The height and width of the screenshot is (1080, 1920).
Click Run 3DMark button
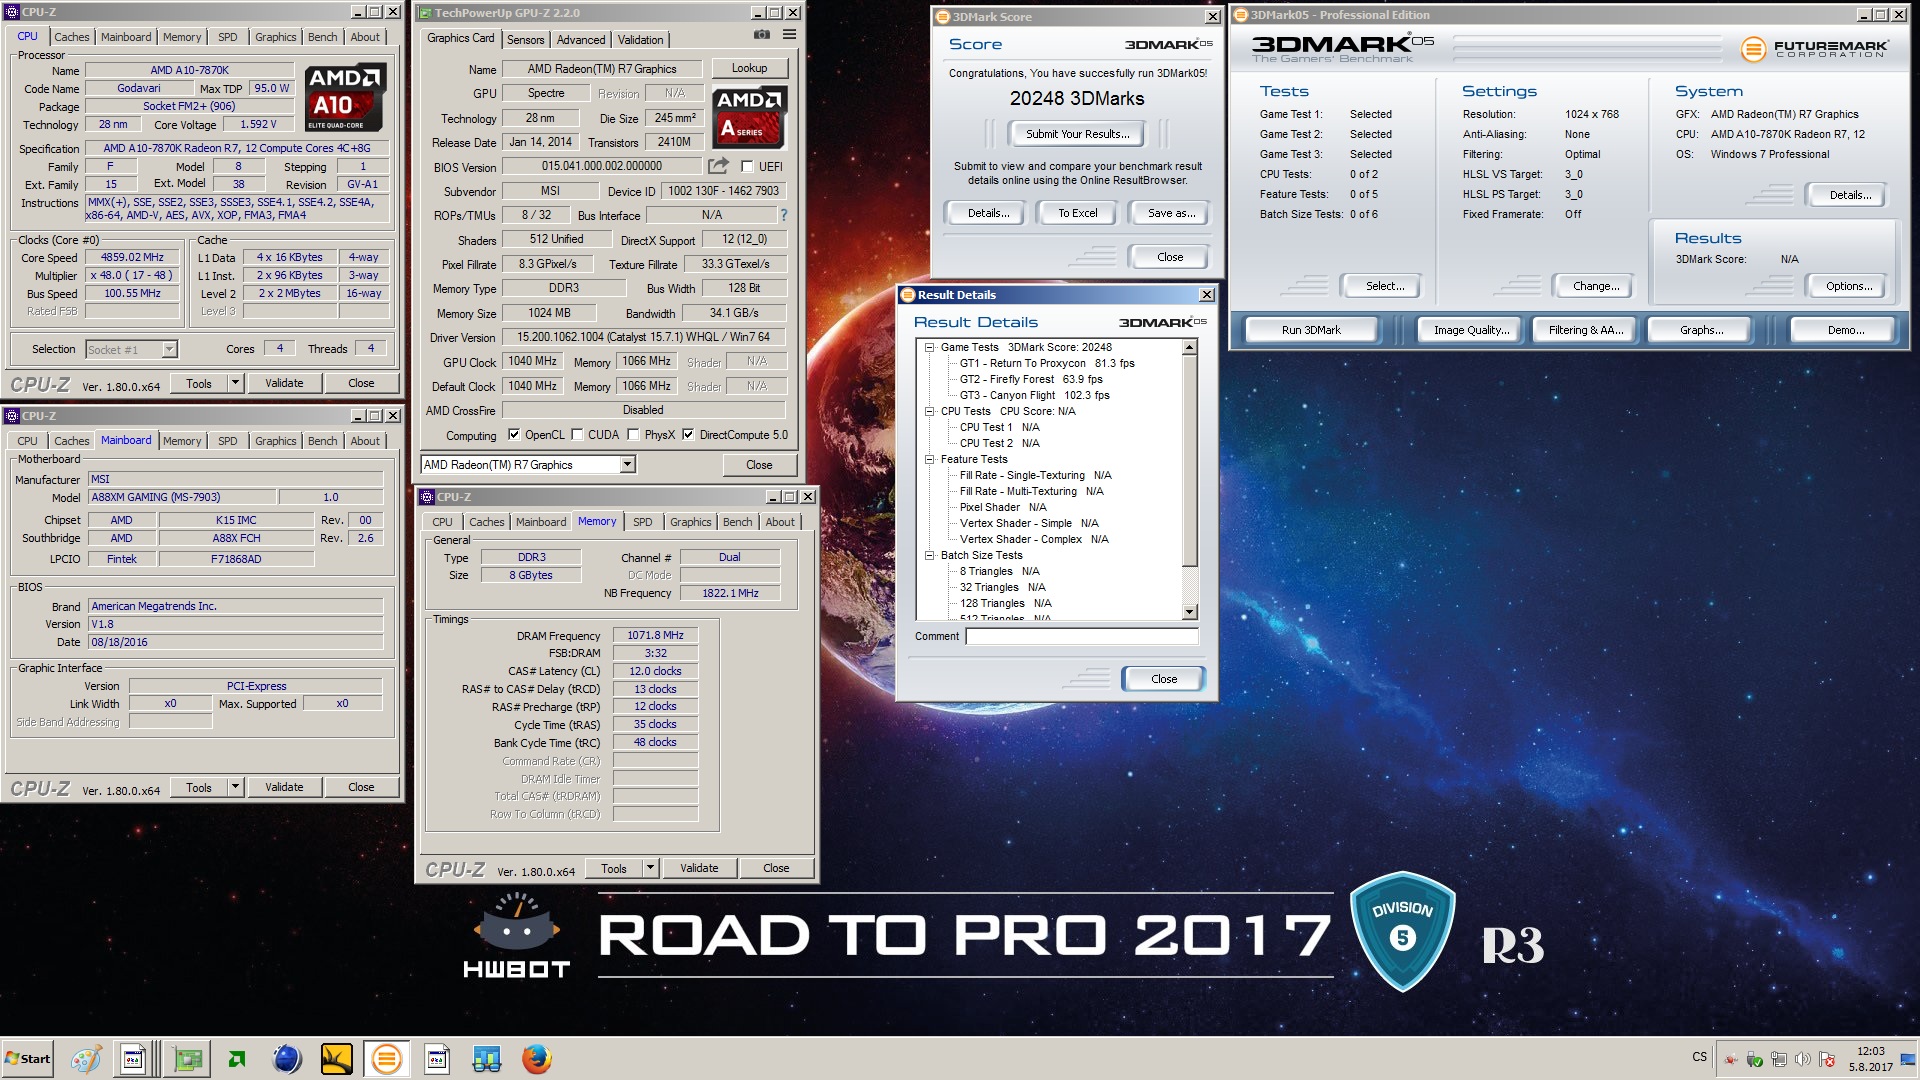[x=1311, y=330]
